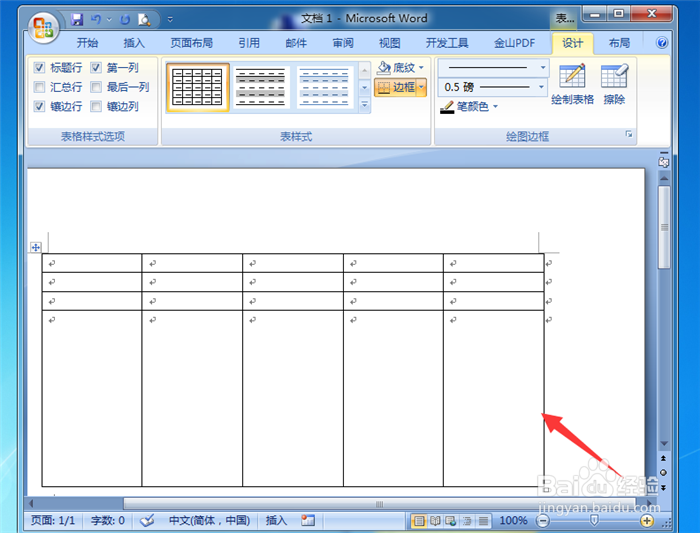Customize the quick access toolbar dropdown
The width and height of the screenshot is (700, 533).
coord(170,19)
